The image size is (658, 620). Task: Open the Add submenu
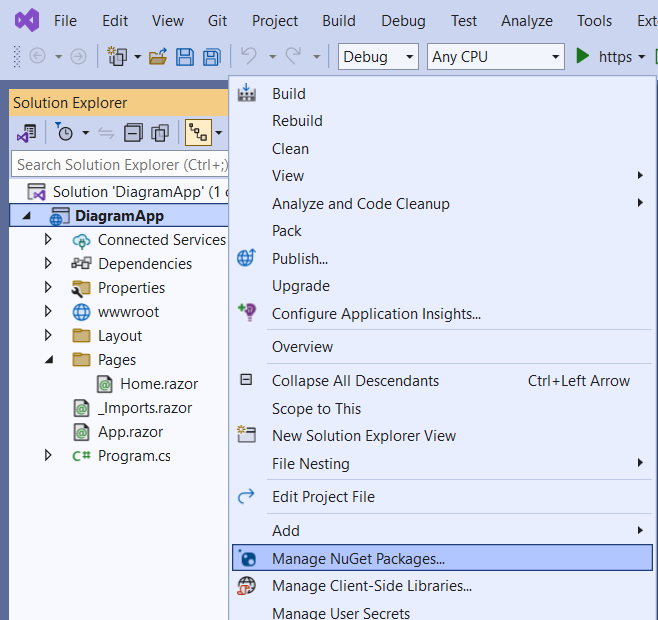tap(442, 531)
